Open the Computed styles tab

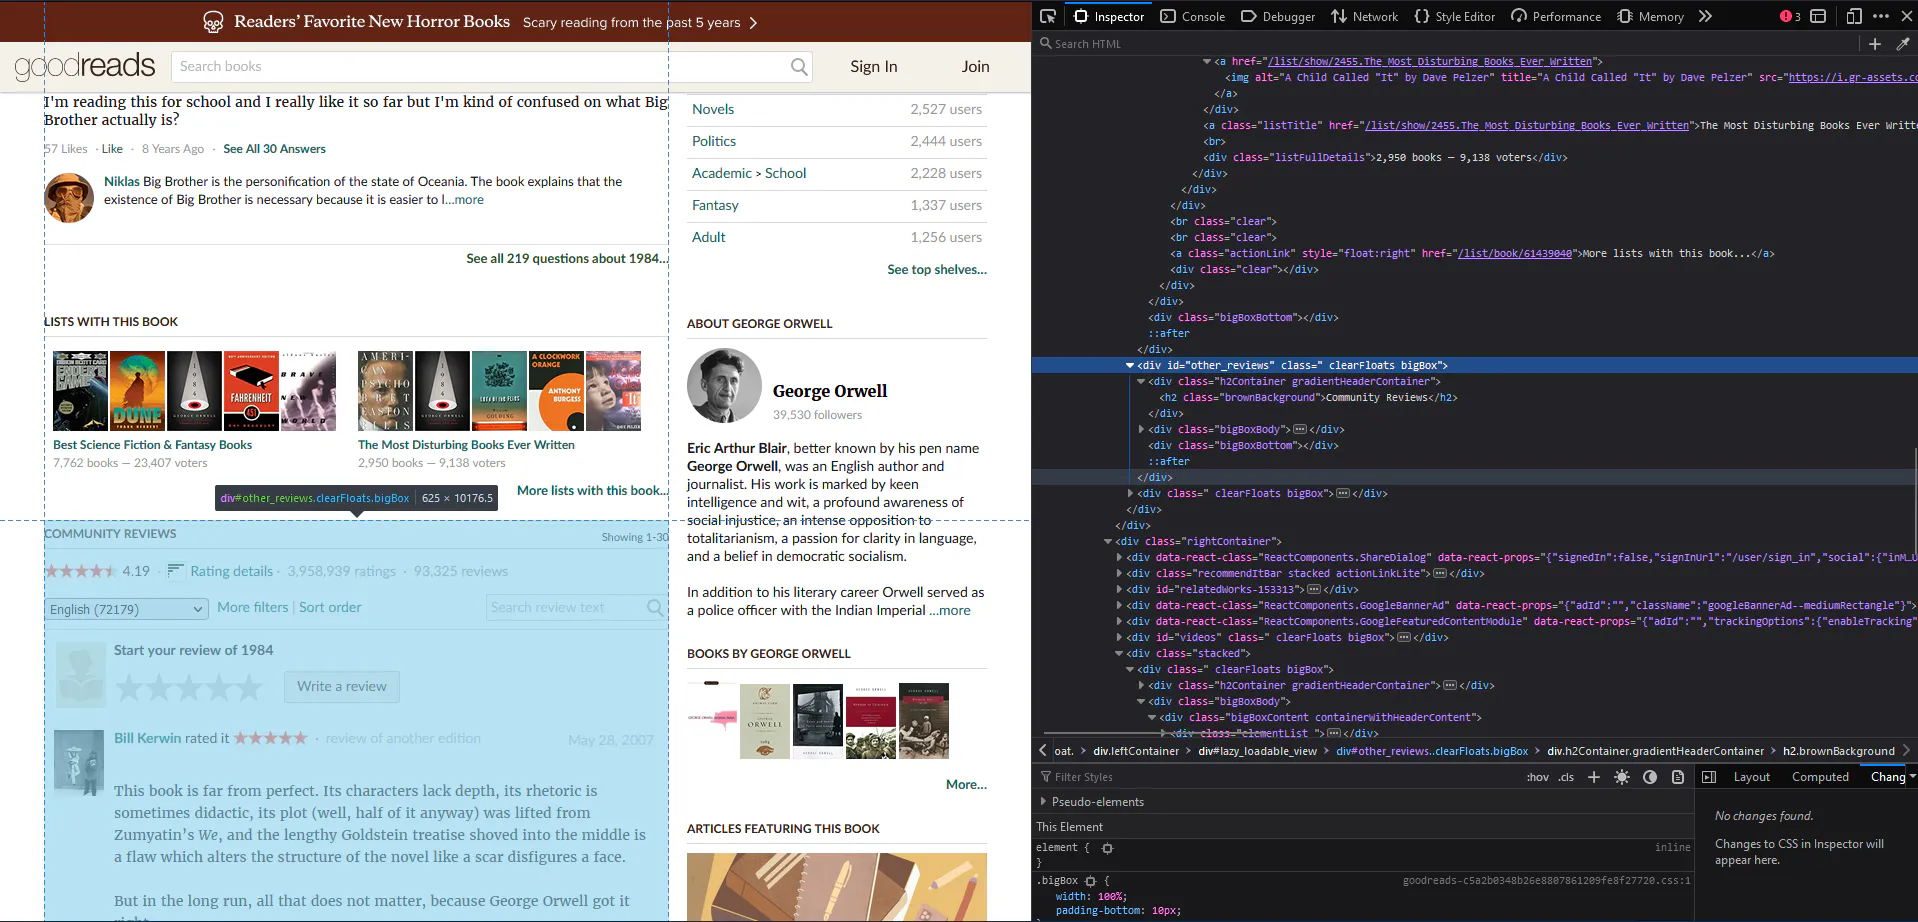1820,776
